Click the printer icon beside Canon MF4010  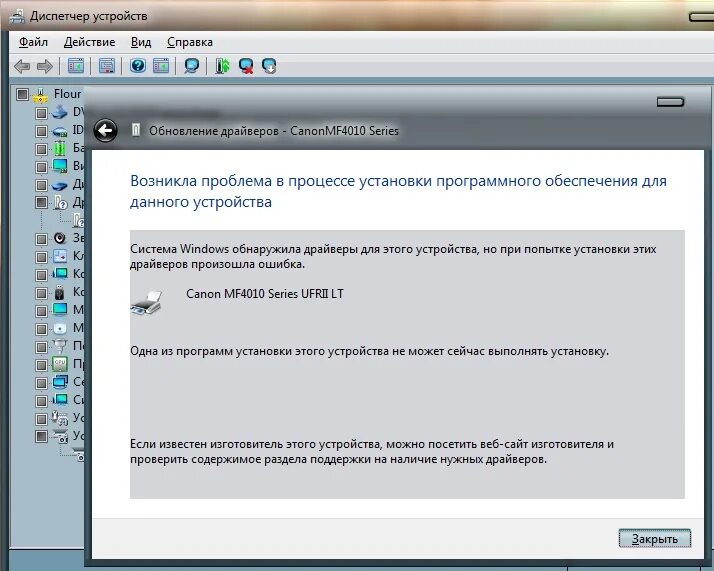click(x=147, y=303)
